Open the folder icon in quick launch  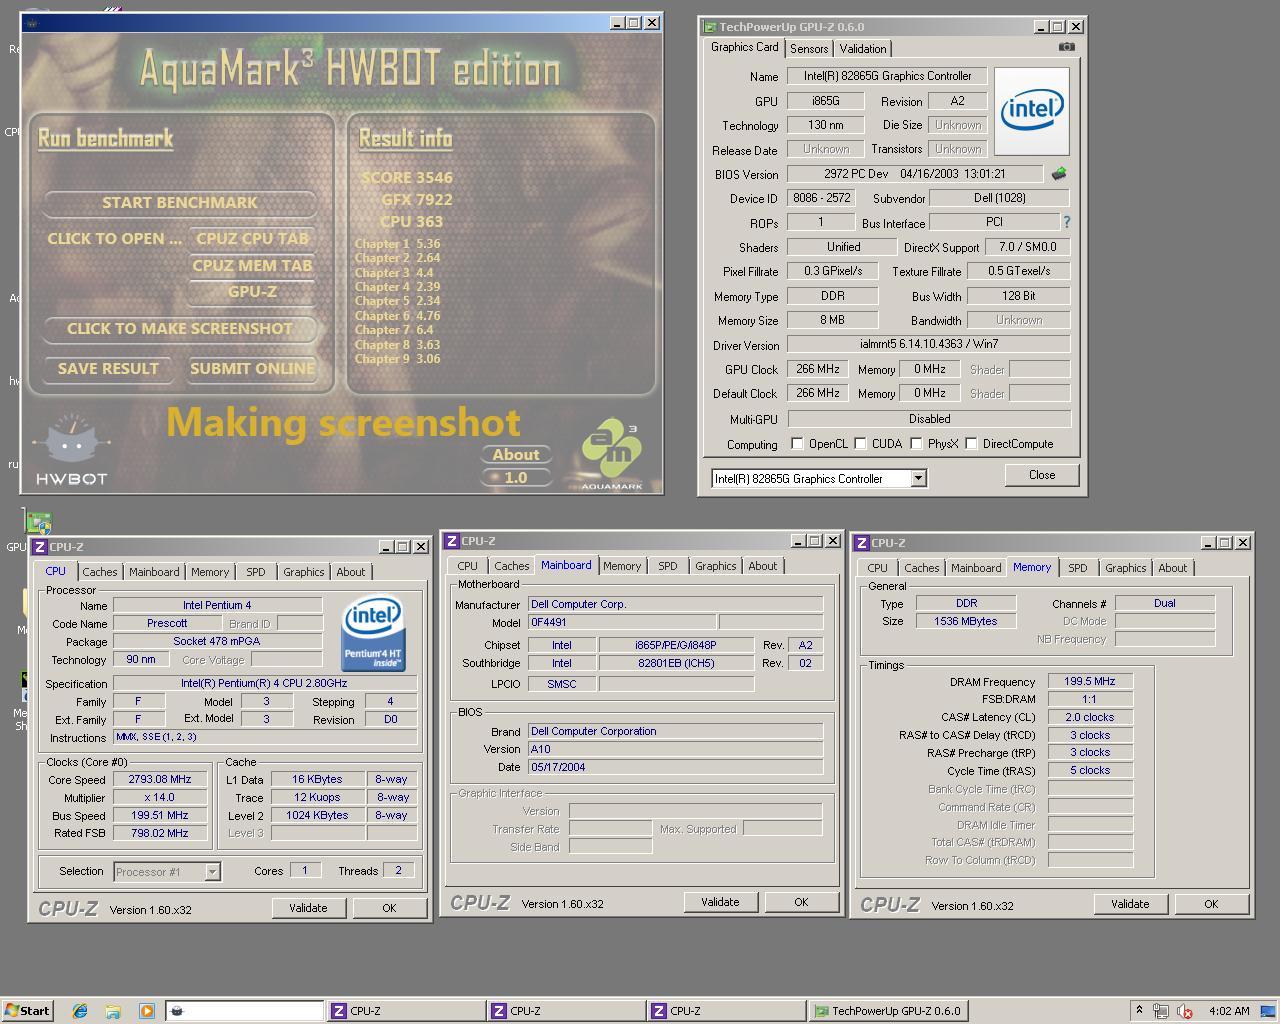coord(112,1011)
